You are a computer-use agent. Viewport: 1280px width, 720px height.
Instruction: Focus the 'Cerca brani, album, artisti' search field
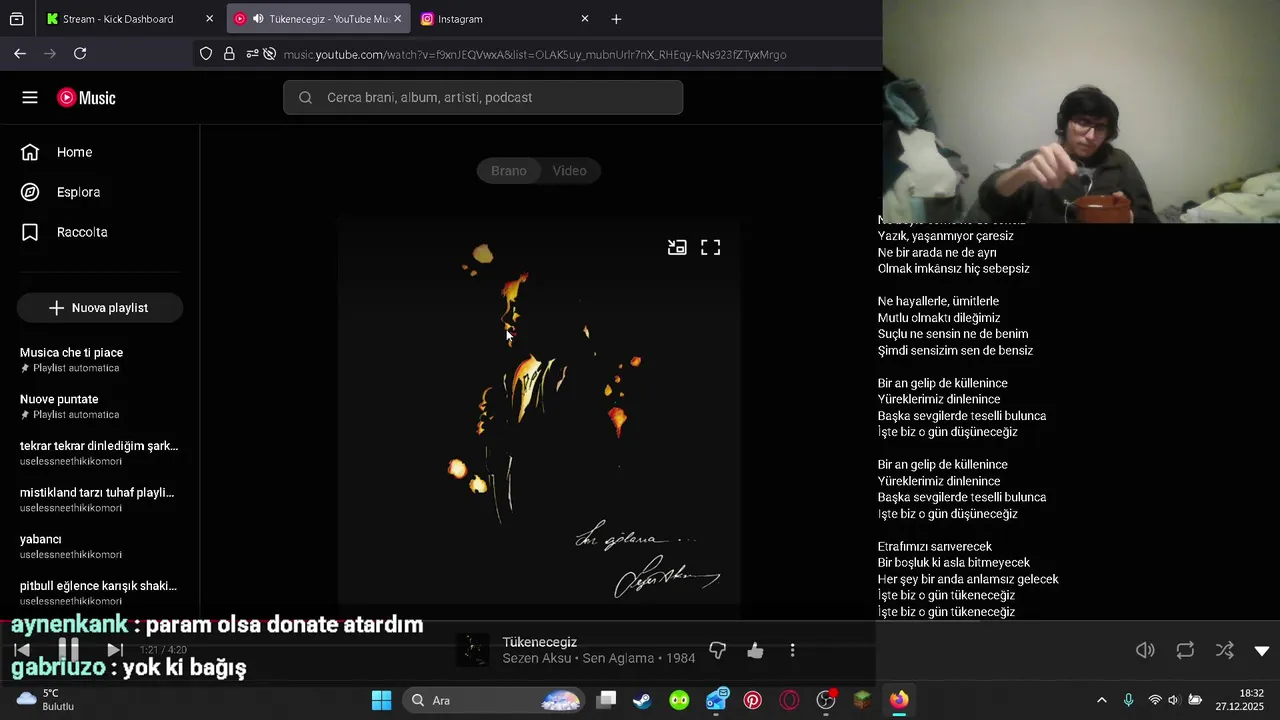(x=483, y=97)
